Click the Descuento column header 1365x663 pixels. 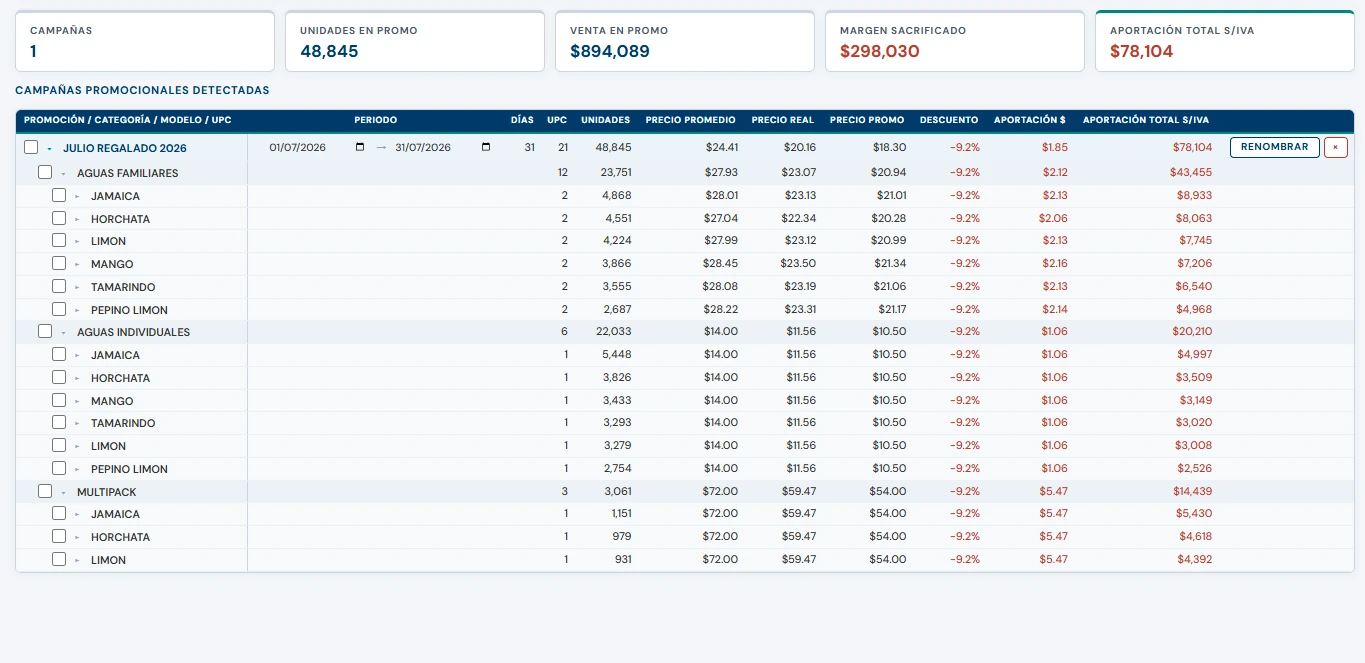point(949,120)
